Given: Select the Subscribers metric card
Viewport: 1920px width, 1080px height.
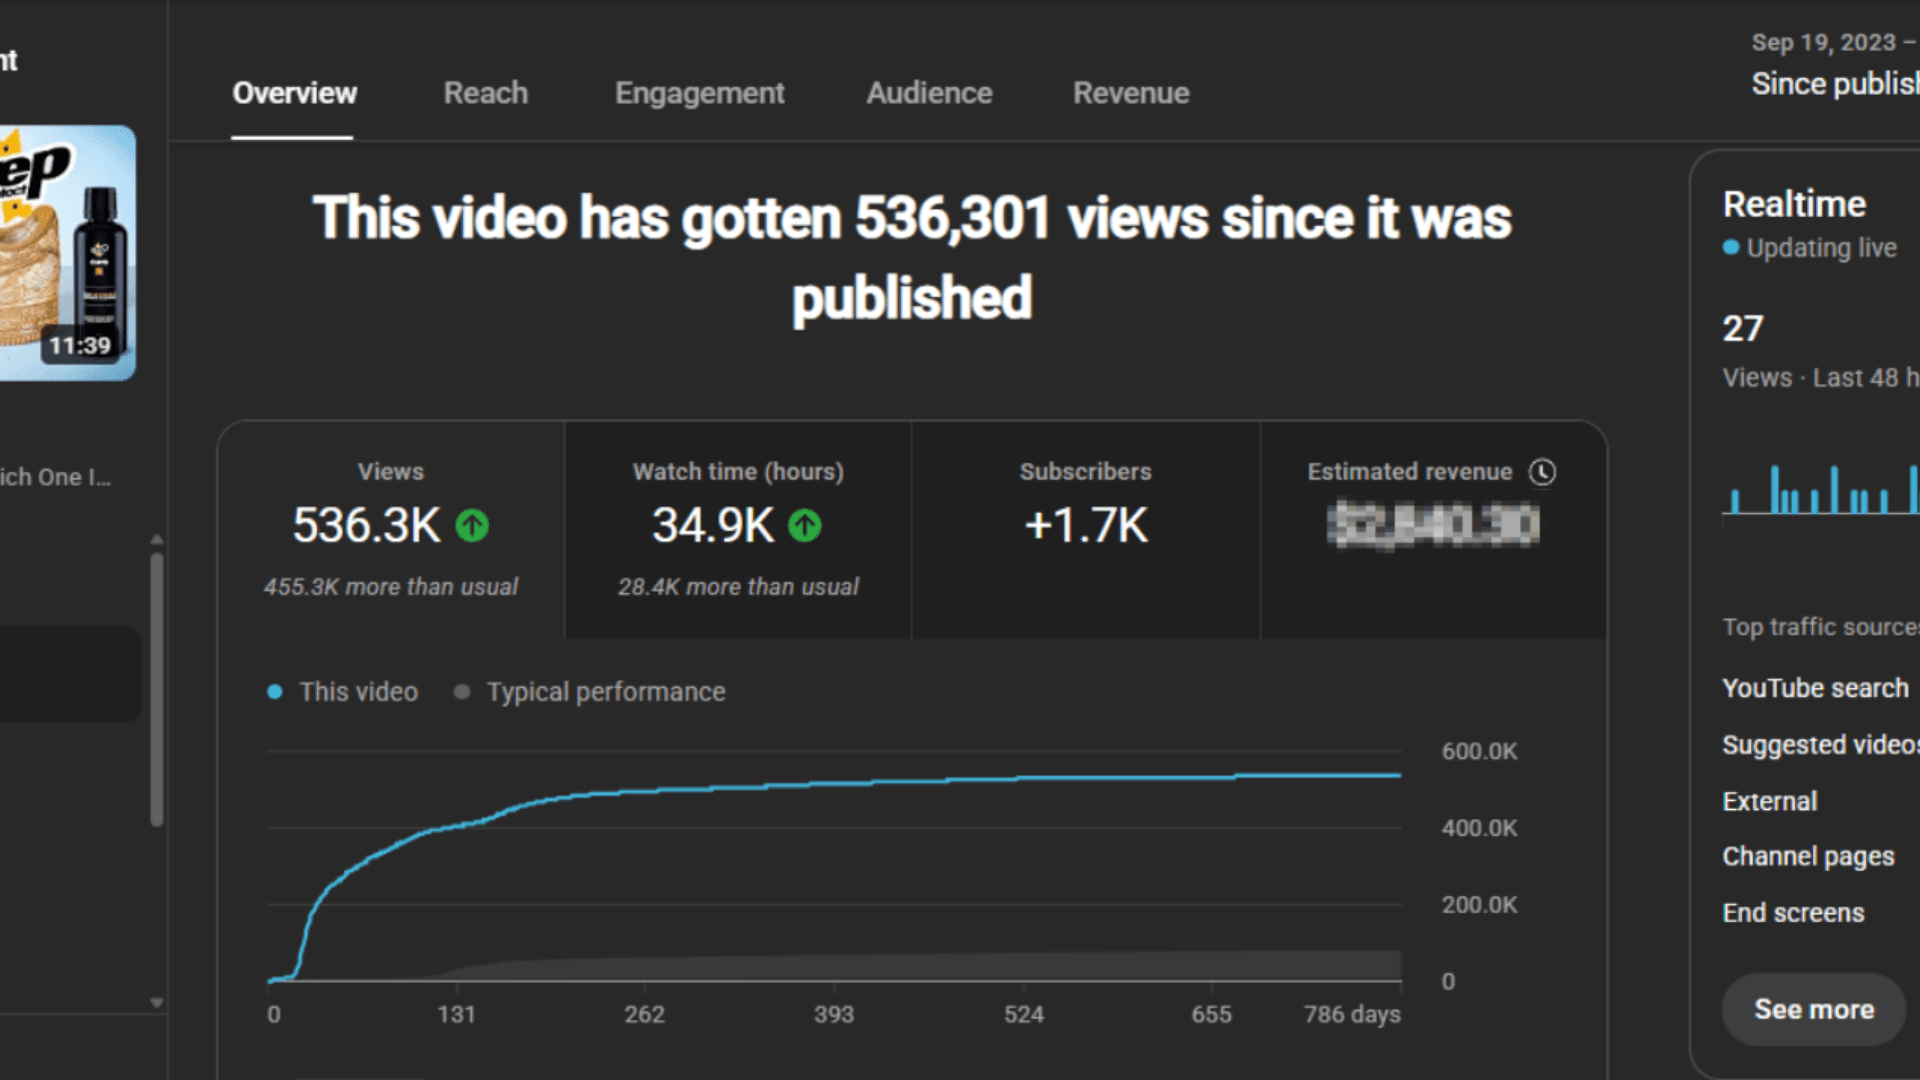Looking at the screenshot, I should pos(1085,530).
